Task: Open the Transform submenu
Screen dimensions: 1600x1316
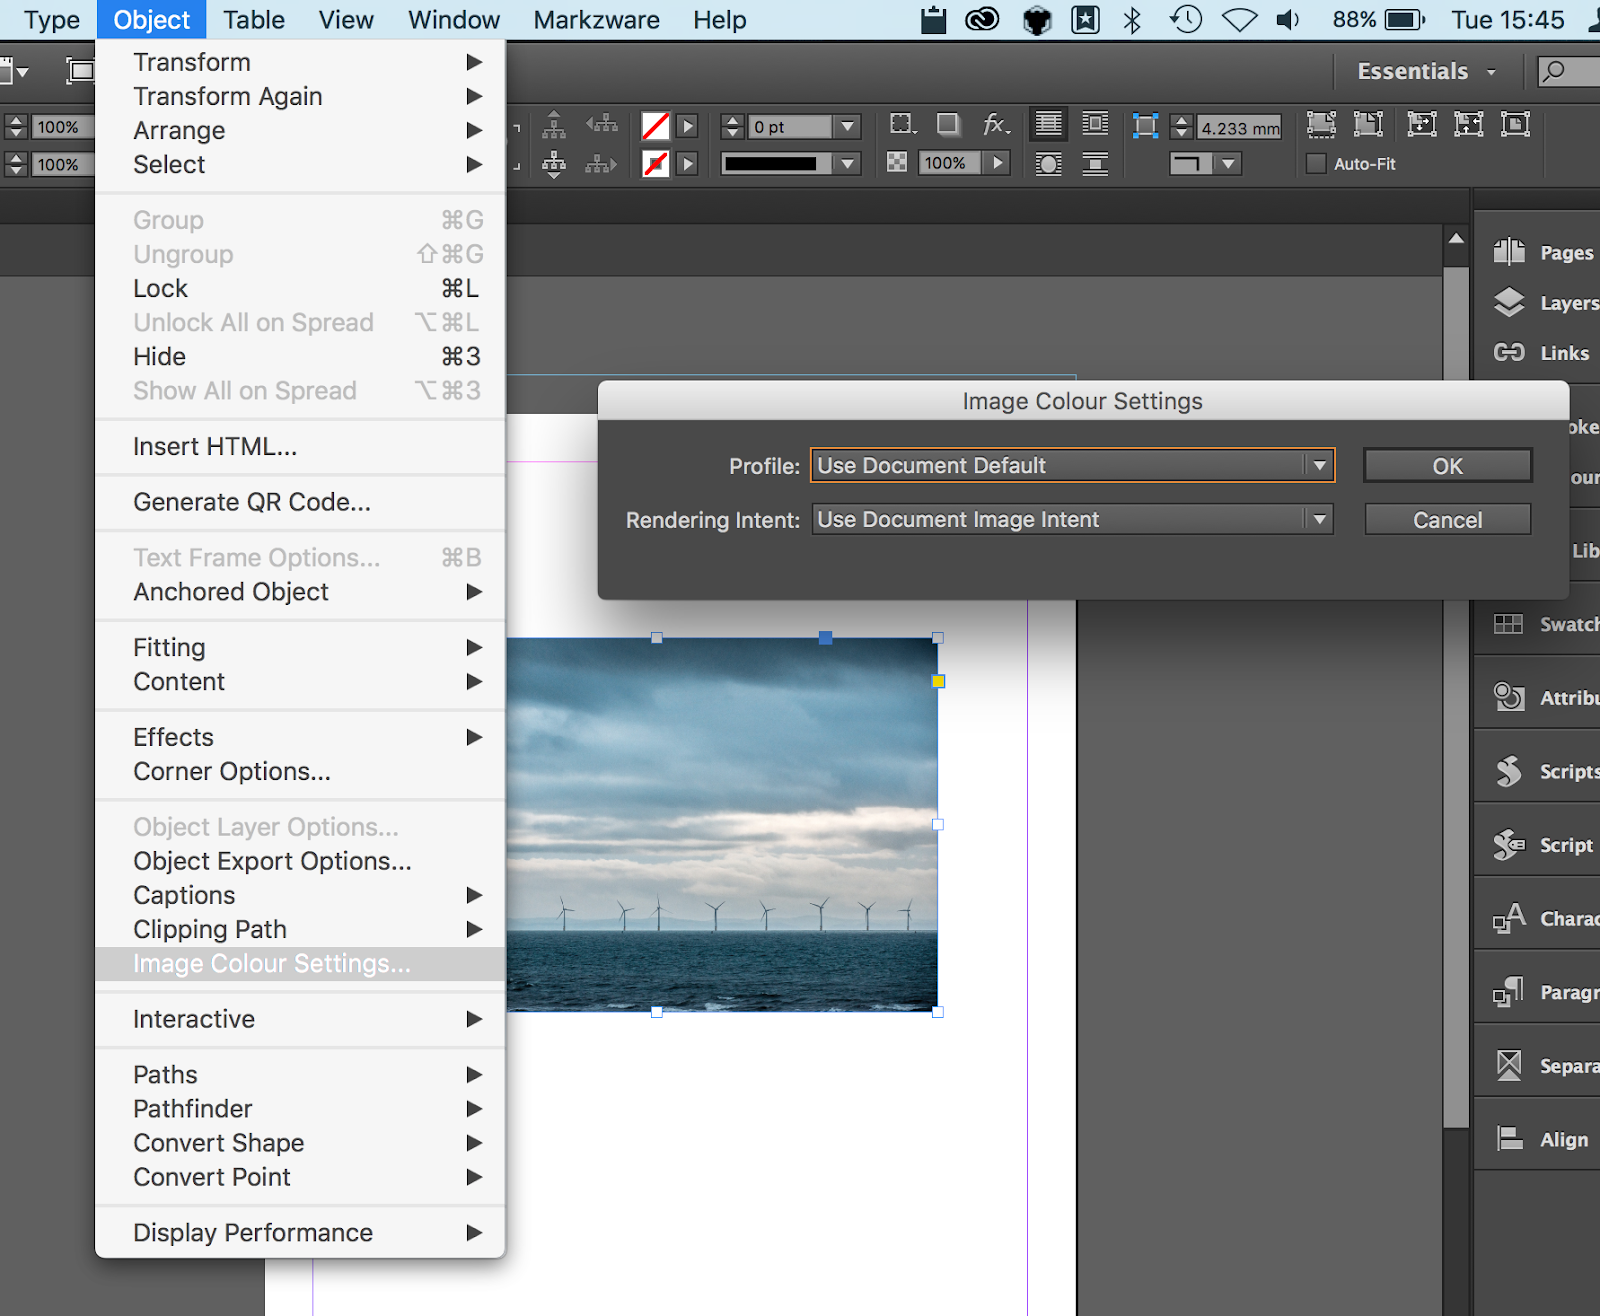Action: (x=300, y=62)
